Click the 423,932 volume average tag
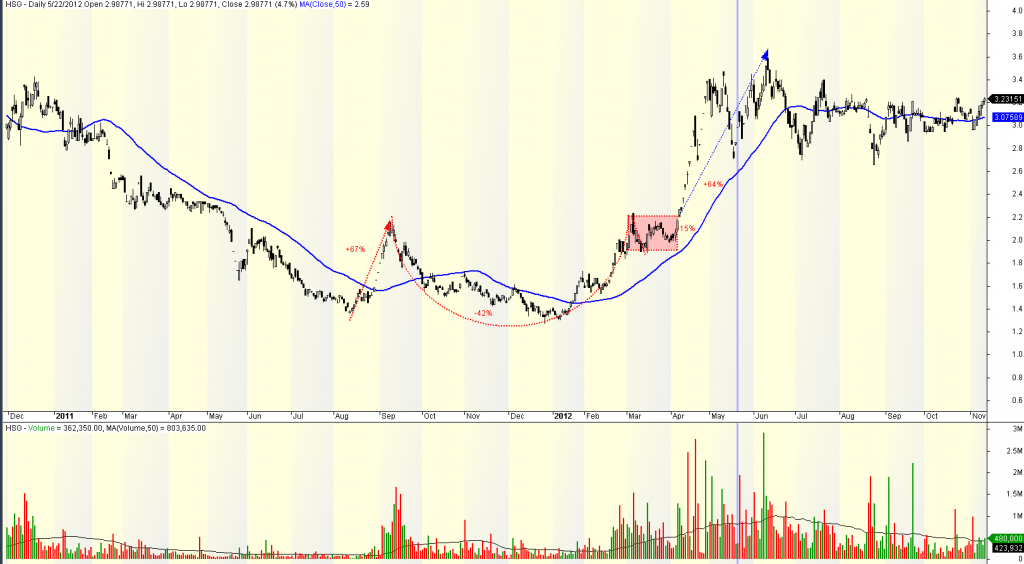 tap(1005, 548)
